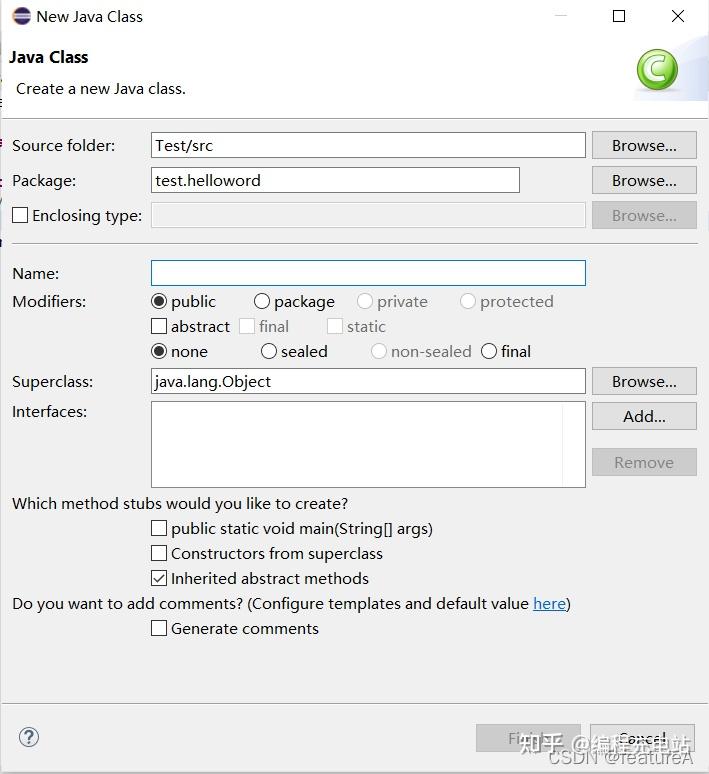Click into the Name text field
Screen dimensions: 709x774
point(368,273)
